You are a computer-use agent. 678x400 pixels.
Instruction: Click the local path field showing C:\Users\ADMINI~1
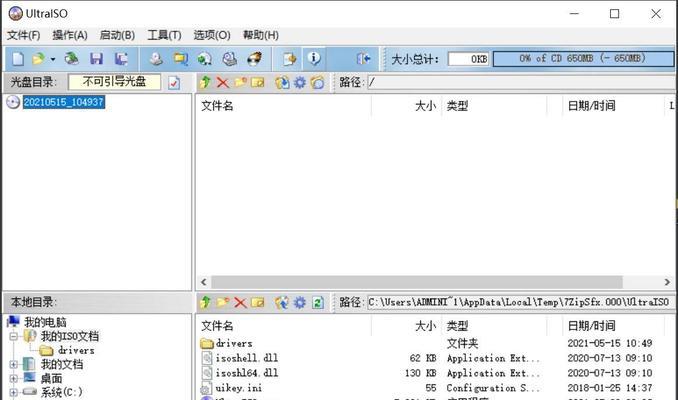tap(521, 302)
